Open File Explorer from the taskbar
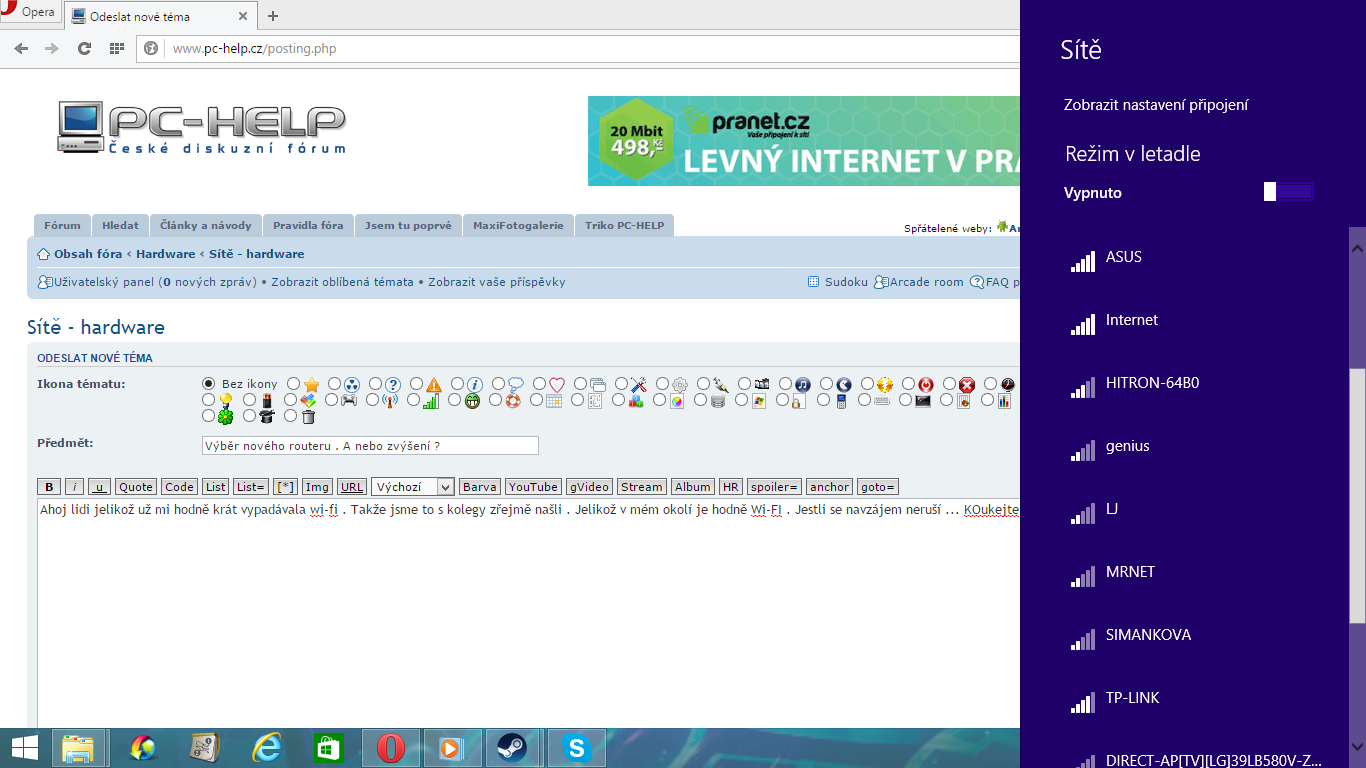The image size is (1366, 768). tap(77, 747)
